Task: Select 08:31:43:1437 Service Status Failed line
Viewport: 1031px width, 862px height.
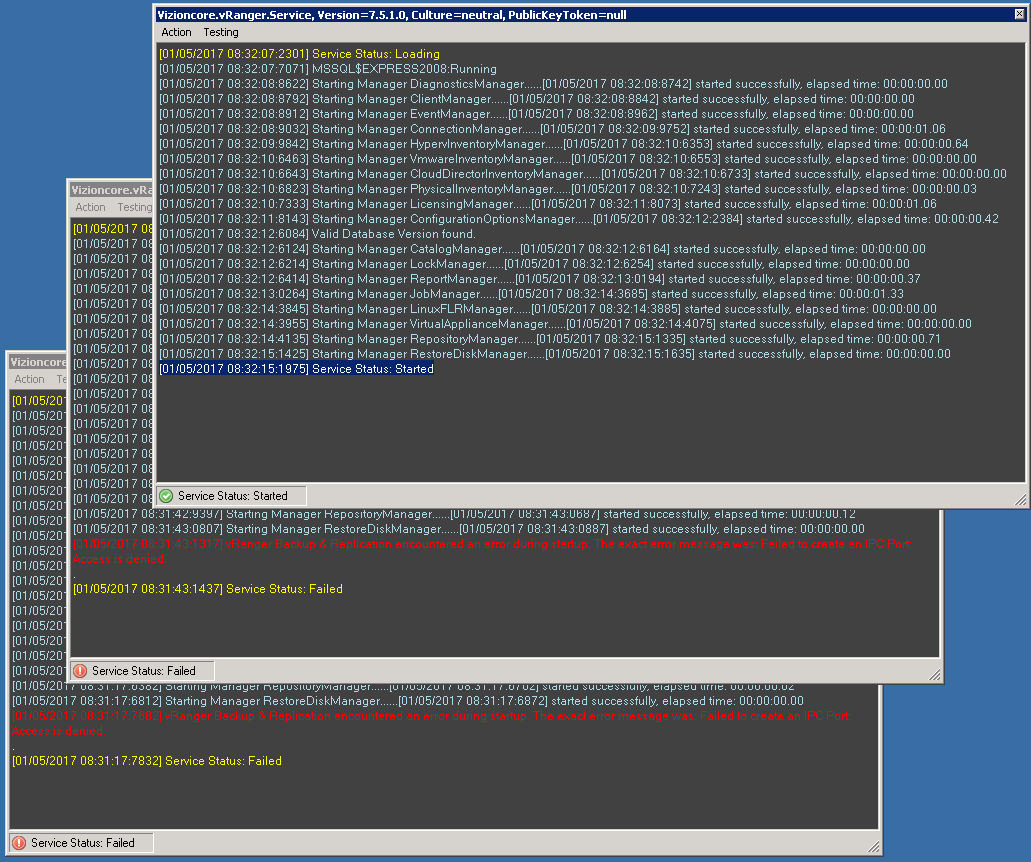Action: (208, 589)
